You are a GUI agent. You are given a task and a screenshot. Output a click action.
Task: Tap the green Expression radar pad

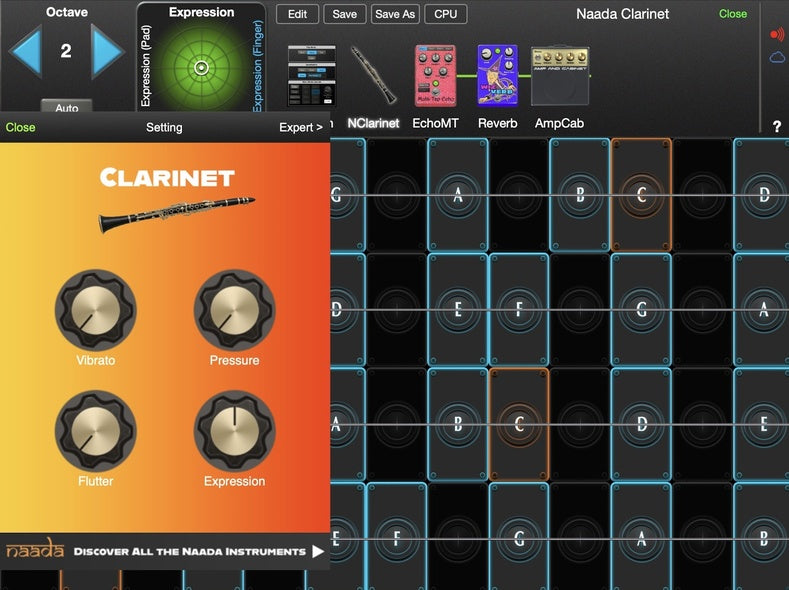[x=201, y=67]
